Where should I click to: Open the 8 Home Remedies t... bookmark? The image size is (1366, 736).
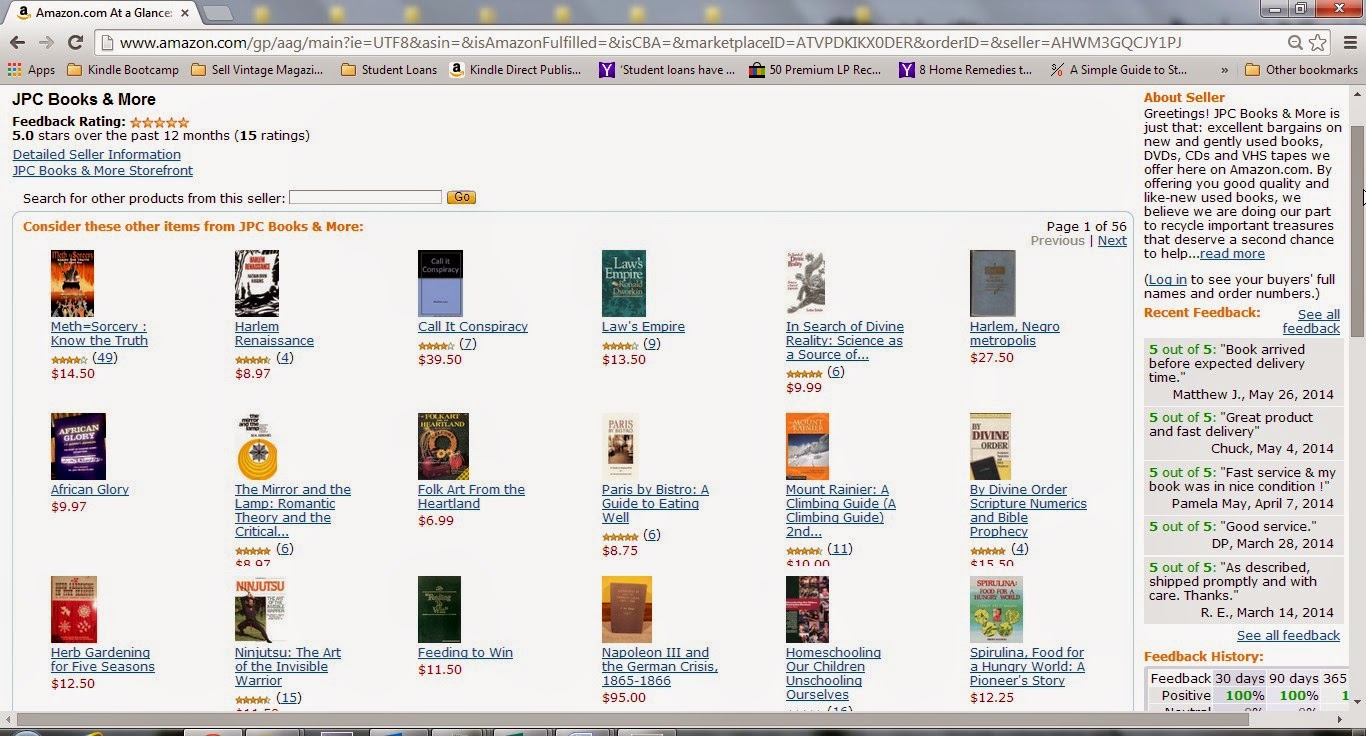click(x=966, y=70)
